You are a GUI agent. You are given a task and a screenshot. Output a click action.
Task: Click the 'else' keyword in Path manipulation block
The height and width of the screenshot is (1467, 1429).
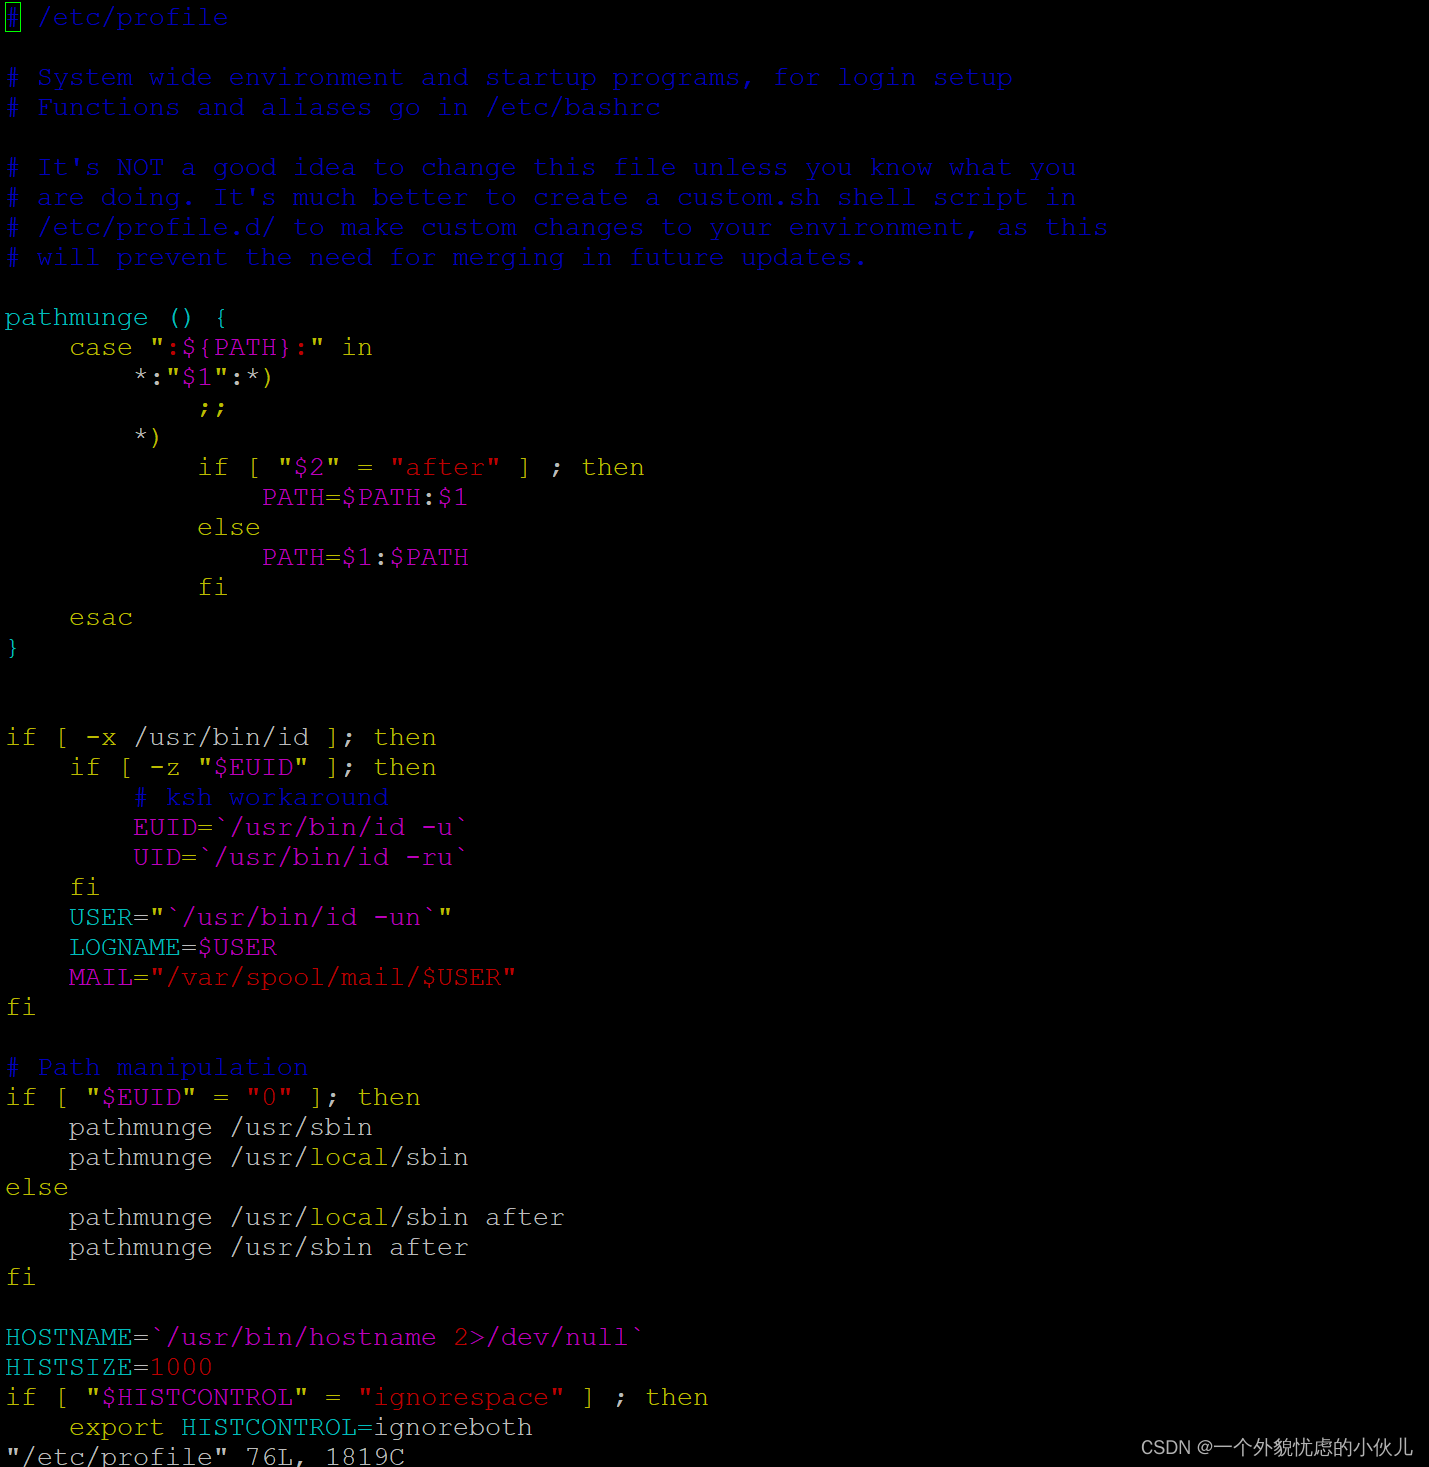tap(37, 1188)
